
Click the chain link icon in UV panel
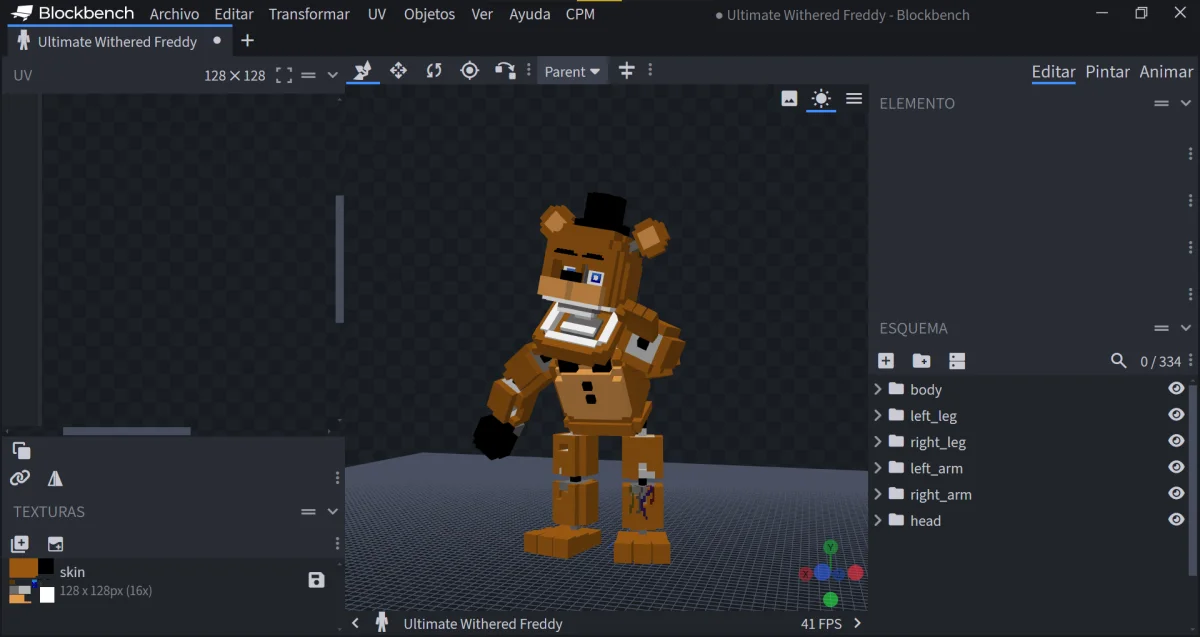pos(20,478)
